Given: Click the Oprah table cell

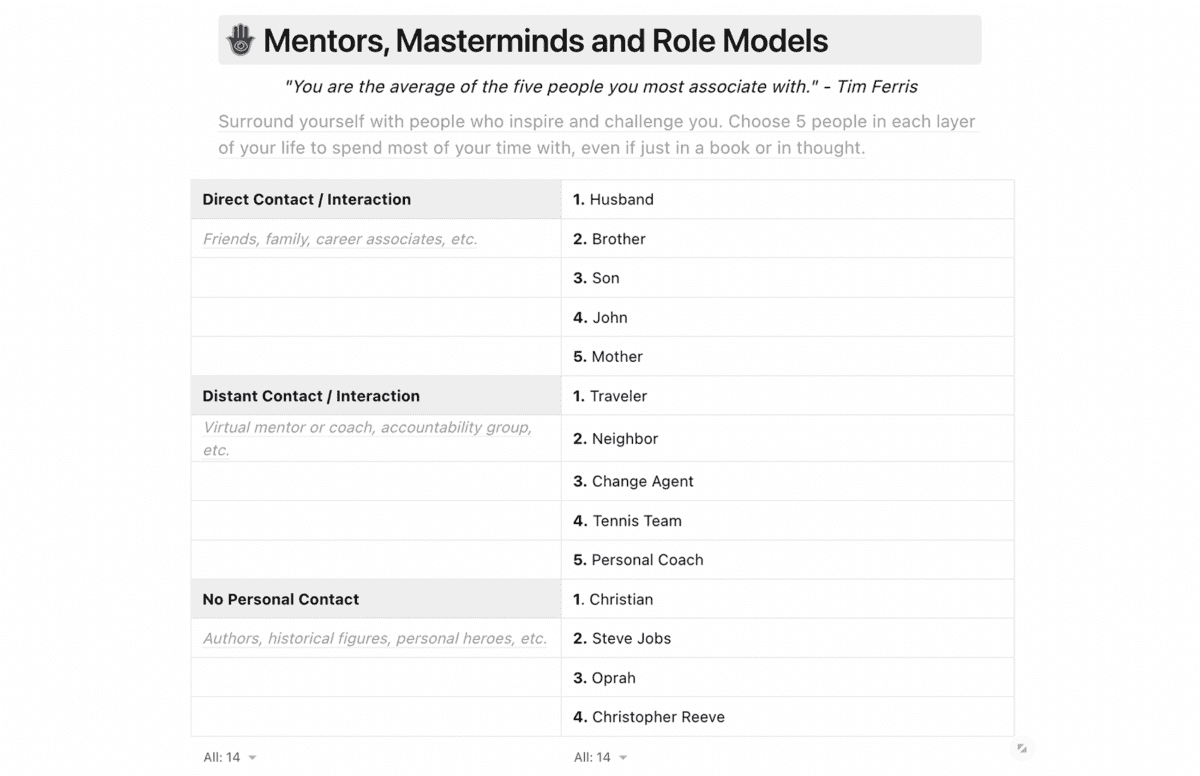Looking at the screenshot, I should 787,678.
